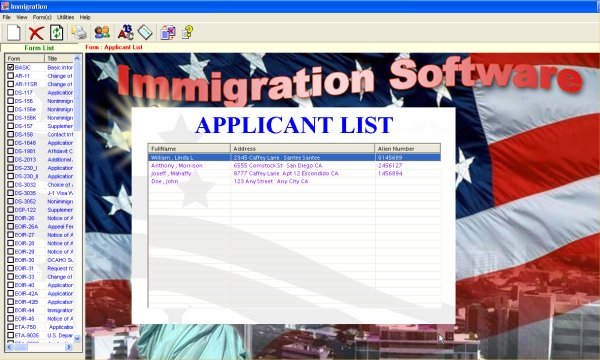Click the form list vertical scrollbar thumb

click(x=77, y=96)
